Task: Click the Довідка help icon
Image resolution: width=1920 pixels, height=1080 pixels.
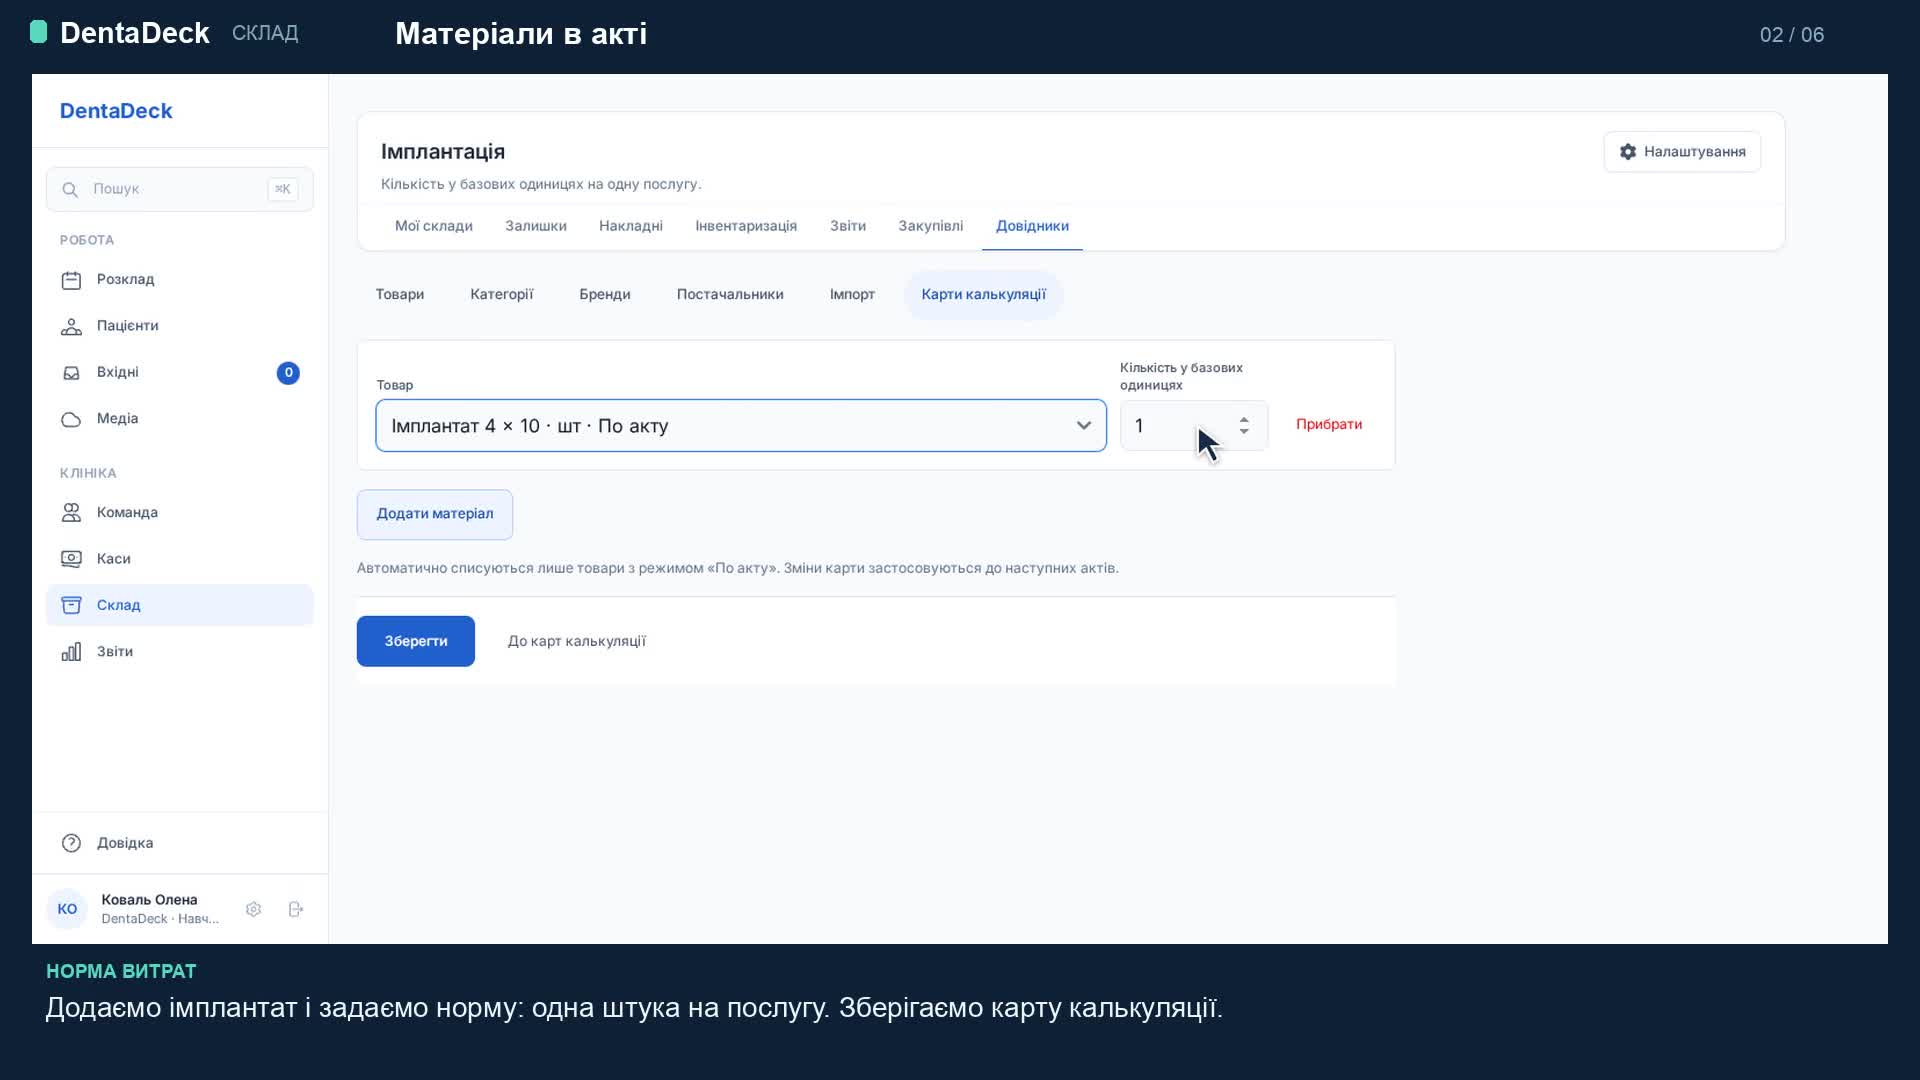Action: pos(71,843)
